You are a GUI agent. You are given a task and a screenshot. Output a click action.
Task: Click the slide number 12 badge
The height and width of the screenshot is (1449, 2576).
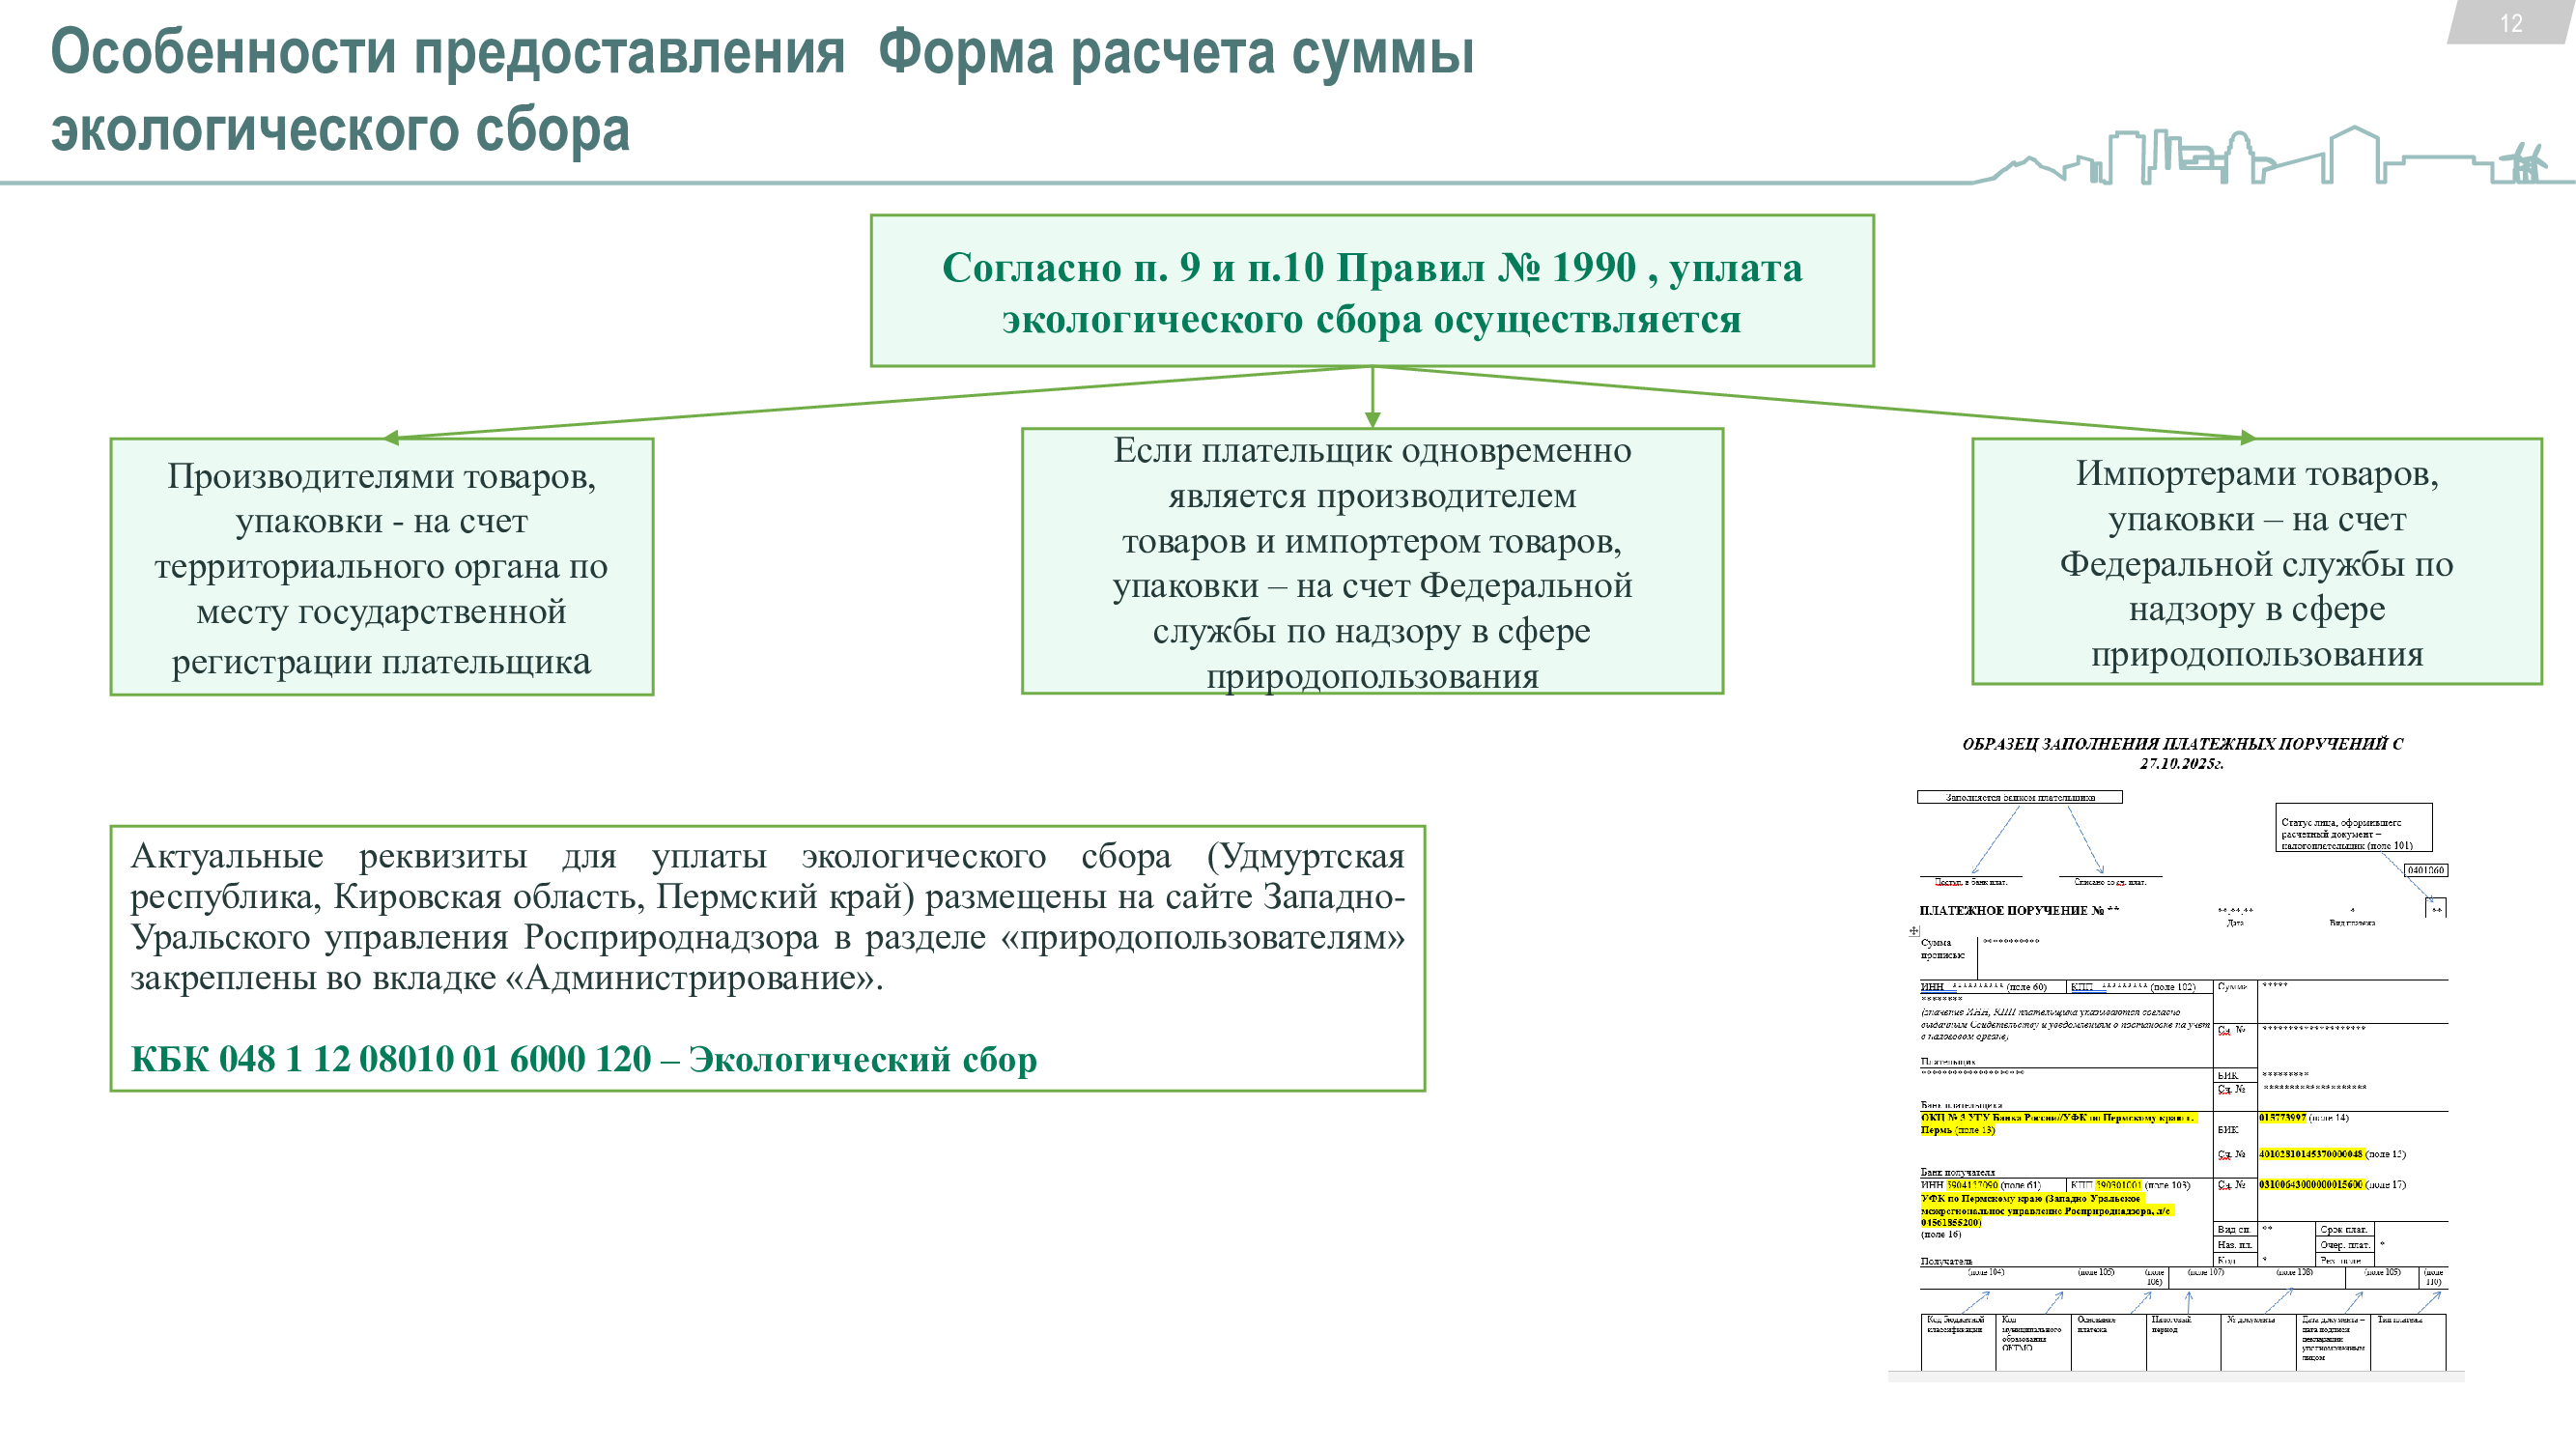pos(2510,23)
